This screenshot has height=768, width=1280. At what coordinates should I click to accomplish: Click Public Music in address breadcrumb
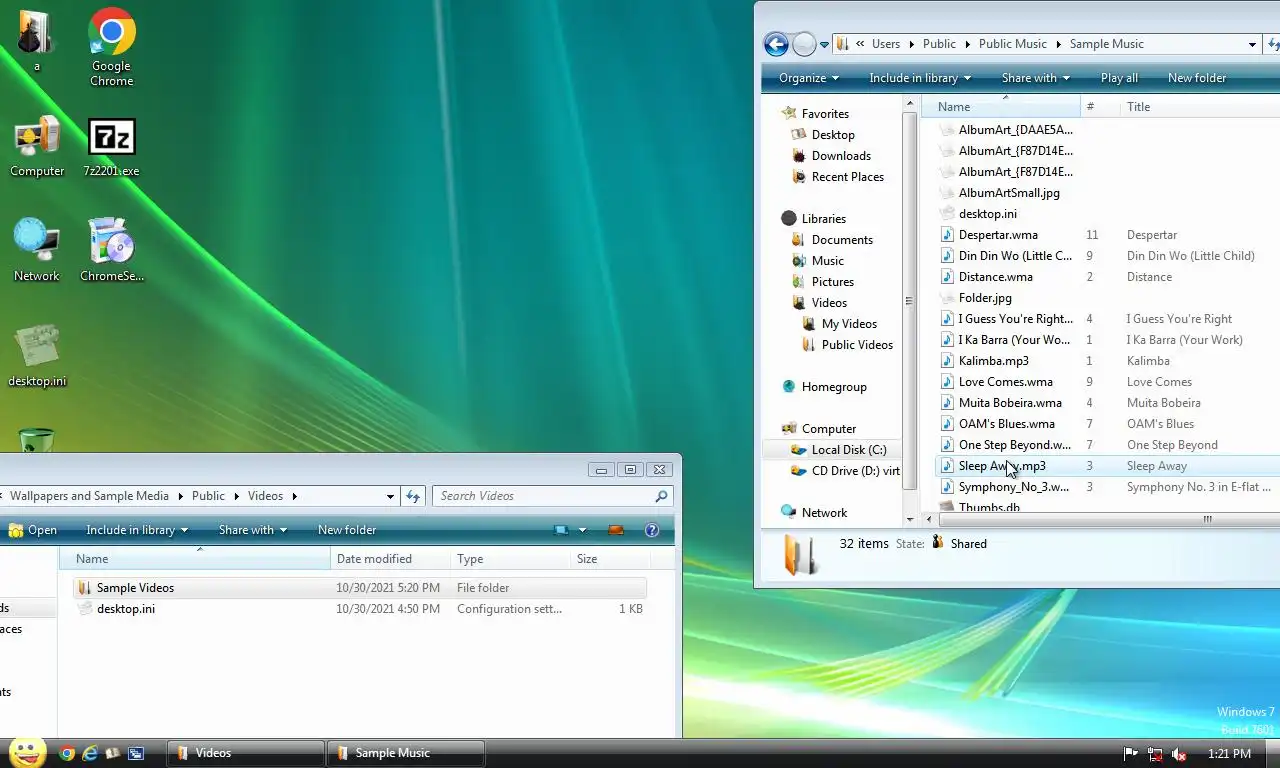[1013, 44]
